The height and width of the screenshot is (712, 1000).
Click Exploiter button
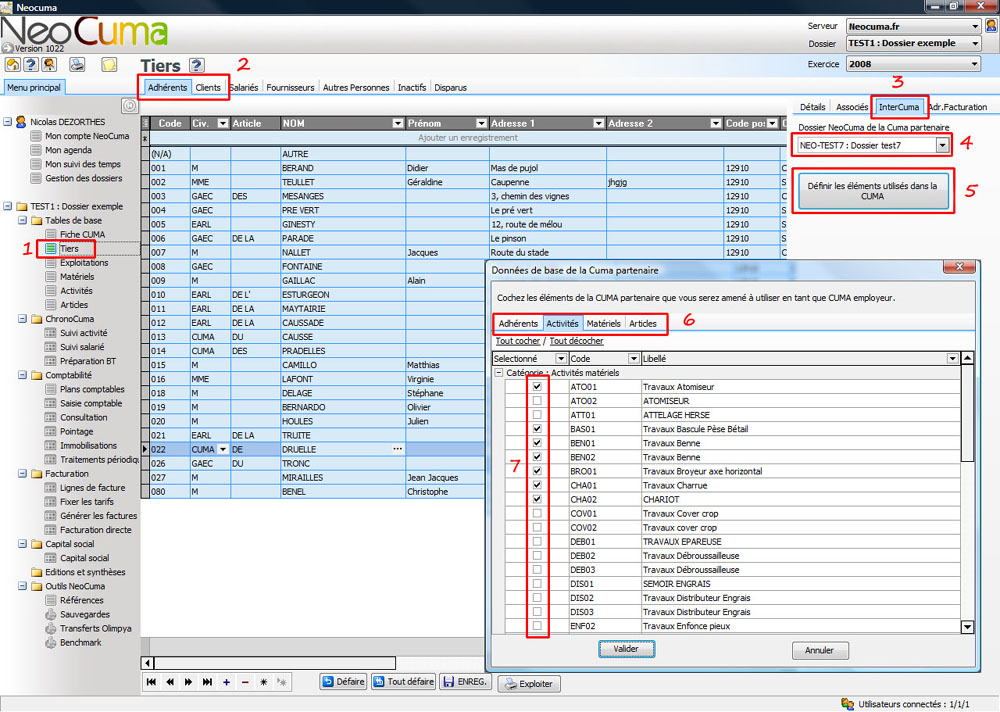(x=529, y=684)
